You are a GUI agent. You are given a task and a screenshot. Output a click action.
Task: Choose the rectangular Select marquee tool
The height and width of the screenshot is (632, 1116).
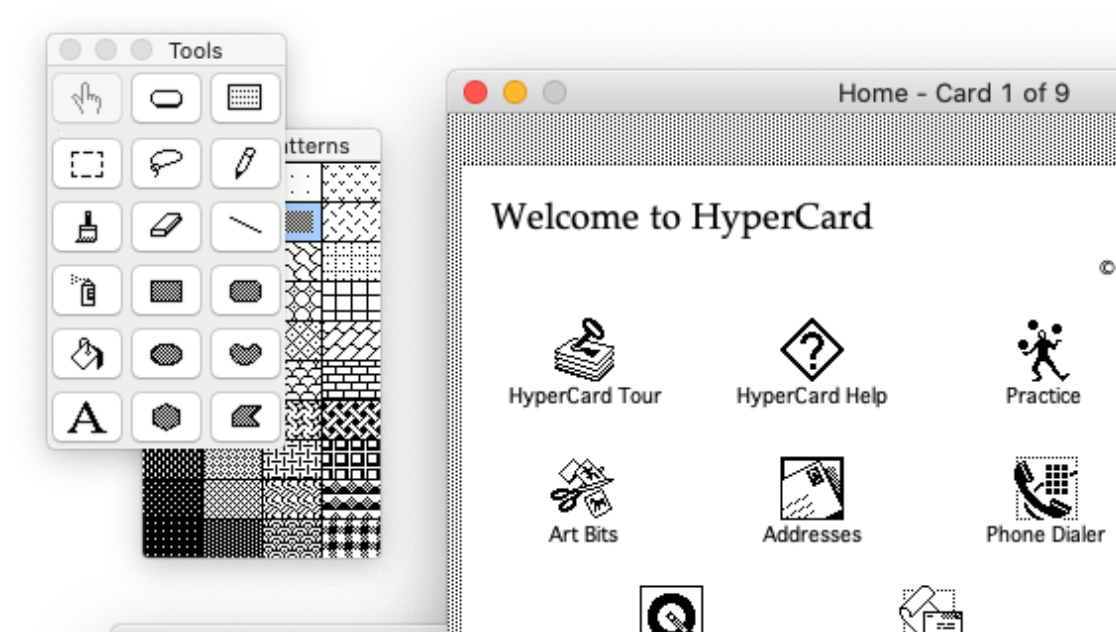[87, 163]
